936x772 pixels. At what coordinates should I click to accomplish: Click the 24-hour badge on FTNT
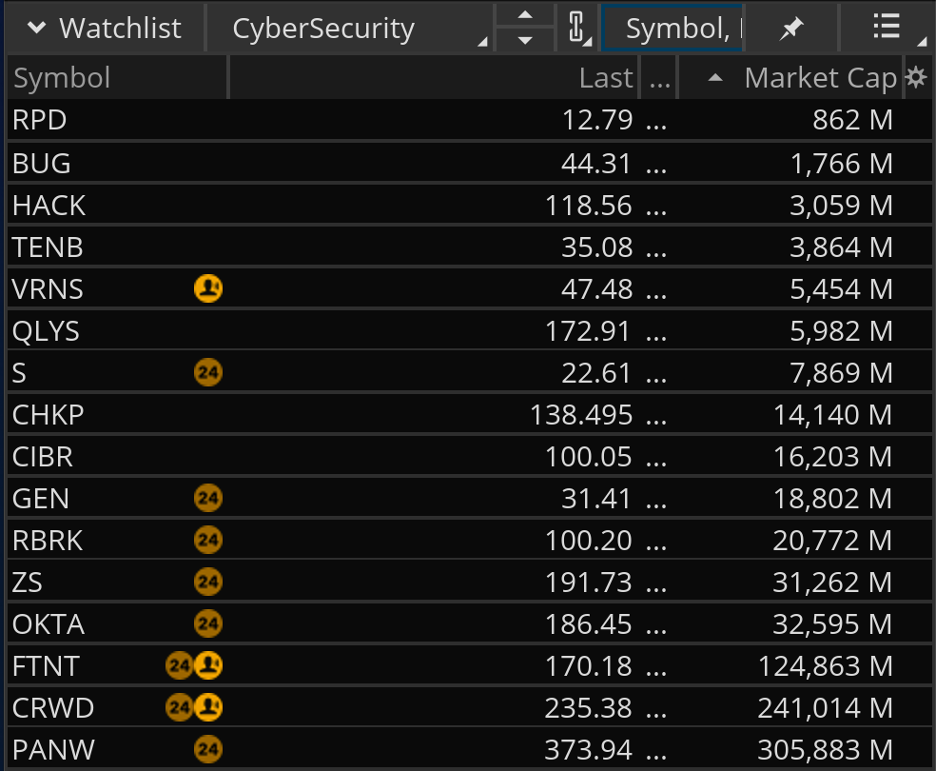pyautogui.click(x=179, y=666)
